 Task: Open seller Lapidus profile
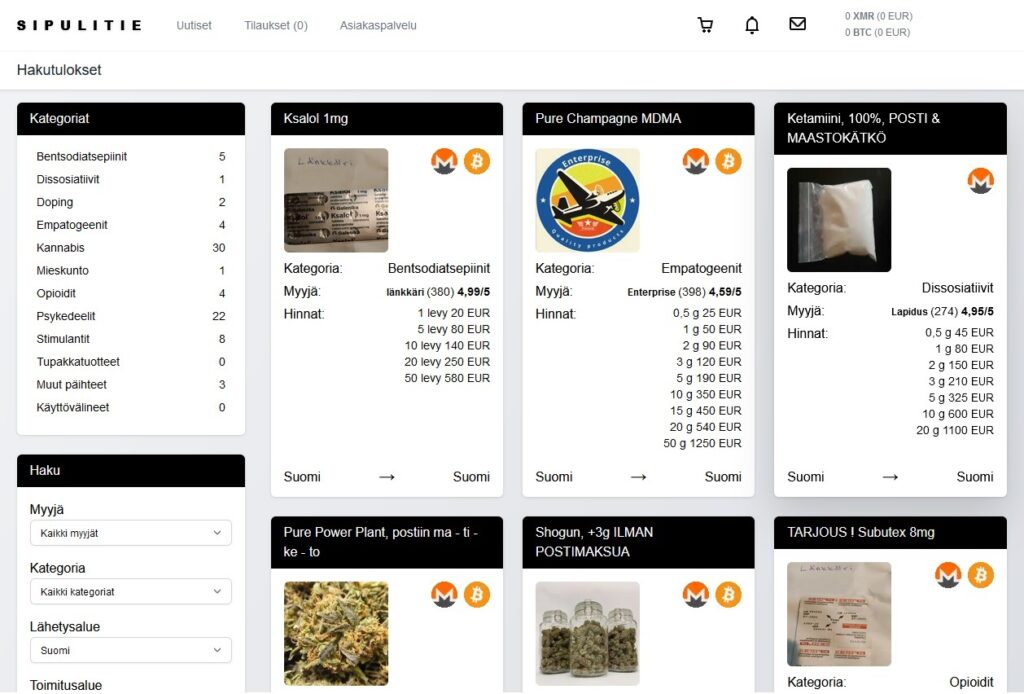coord(910,311)
